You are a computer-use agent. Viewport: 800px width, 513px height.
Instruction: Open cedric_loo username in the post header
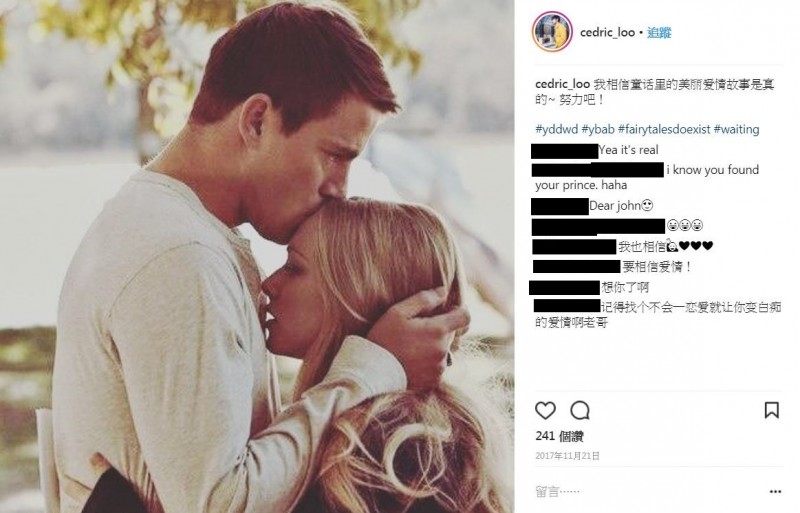point(607,33)
